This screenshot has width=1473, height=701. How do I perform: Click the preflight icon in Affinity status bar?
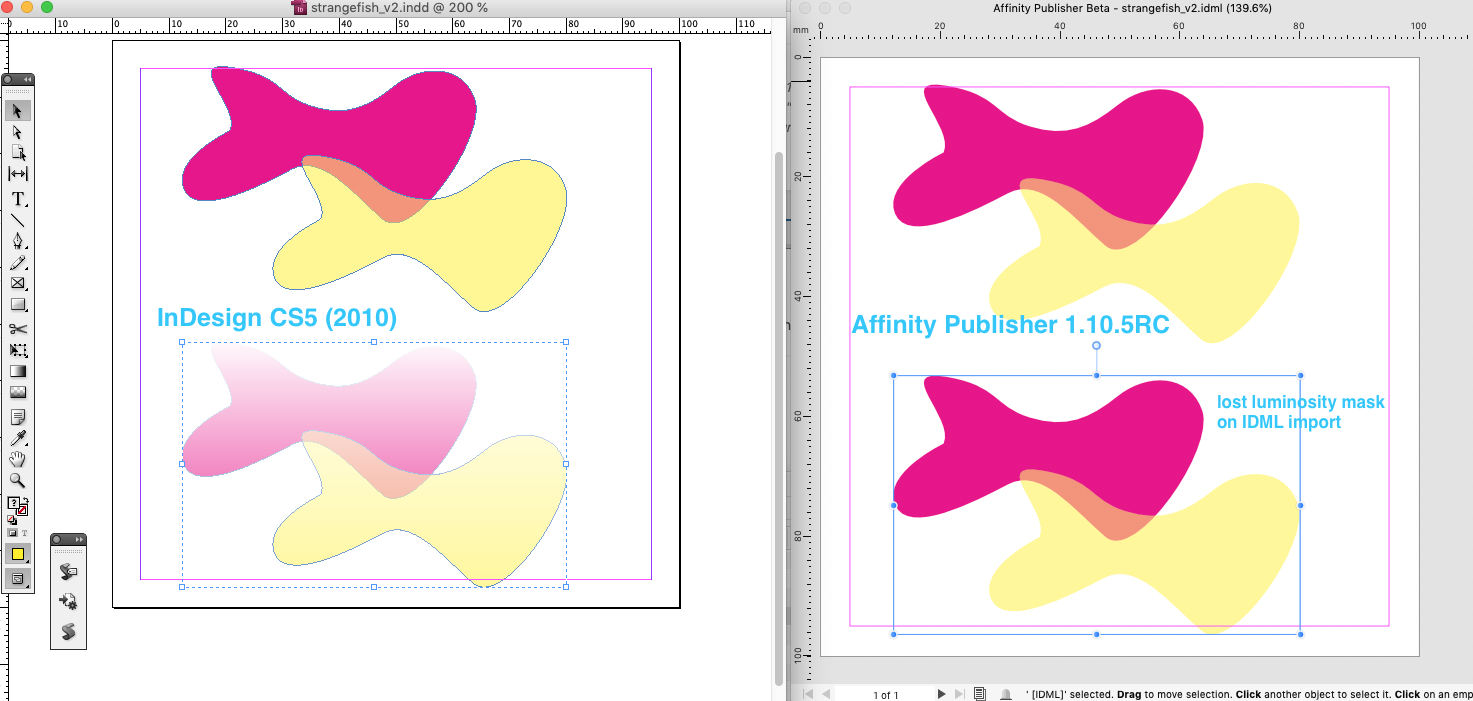(1006, 694)
